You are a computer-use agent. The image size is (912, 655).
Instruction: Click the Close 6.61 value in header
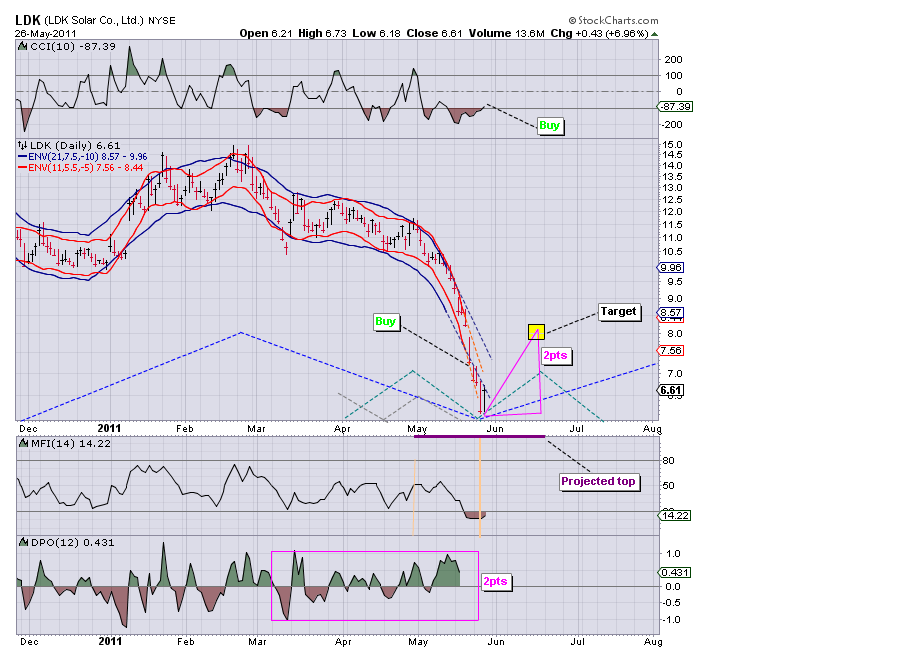[434, 34]
